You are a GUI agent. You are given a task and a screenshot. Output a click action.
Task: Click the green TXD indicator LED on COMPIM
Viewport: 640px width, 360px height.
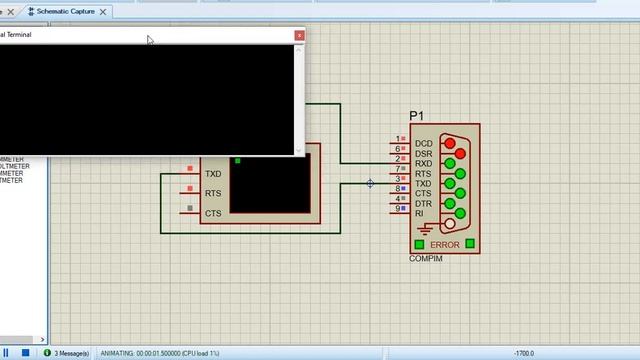click(450, 184)
